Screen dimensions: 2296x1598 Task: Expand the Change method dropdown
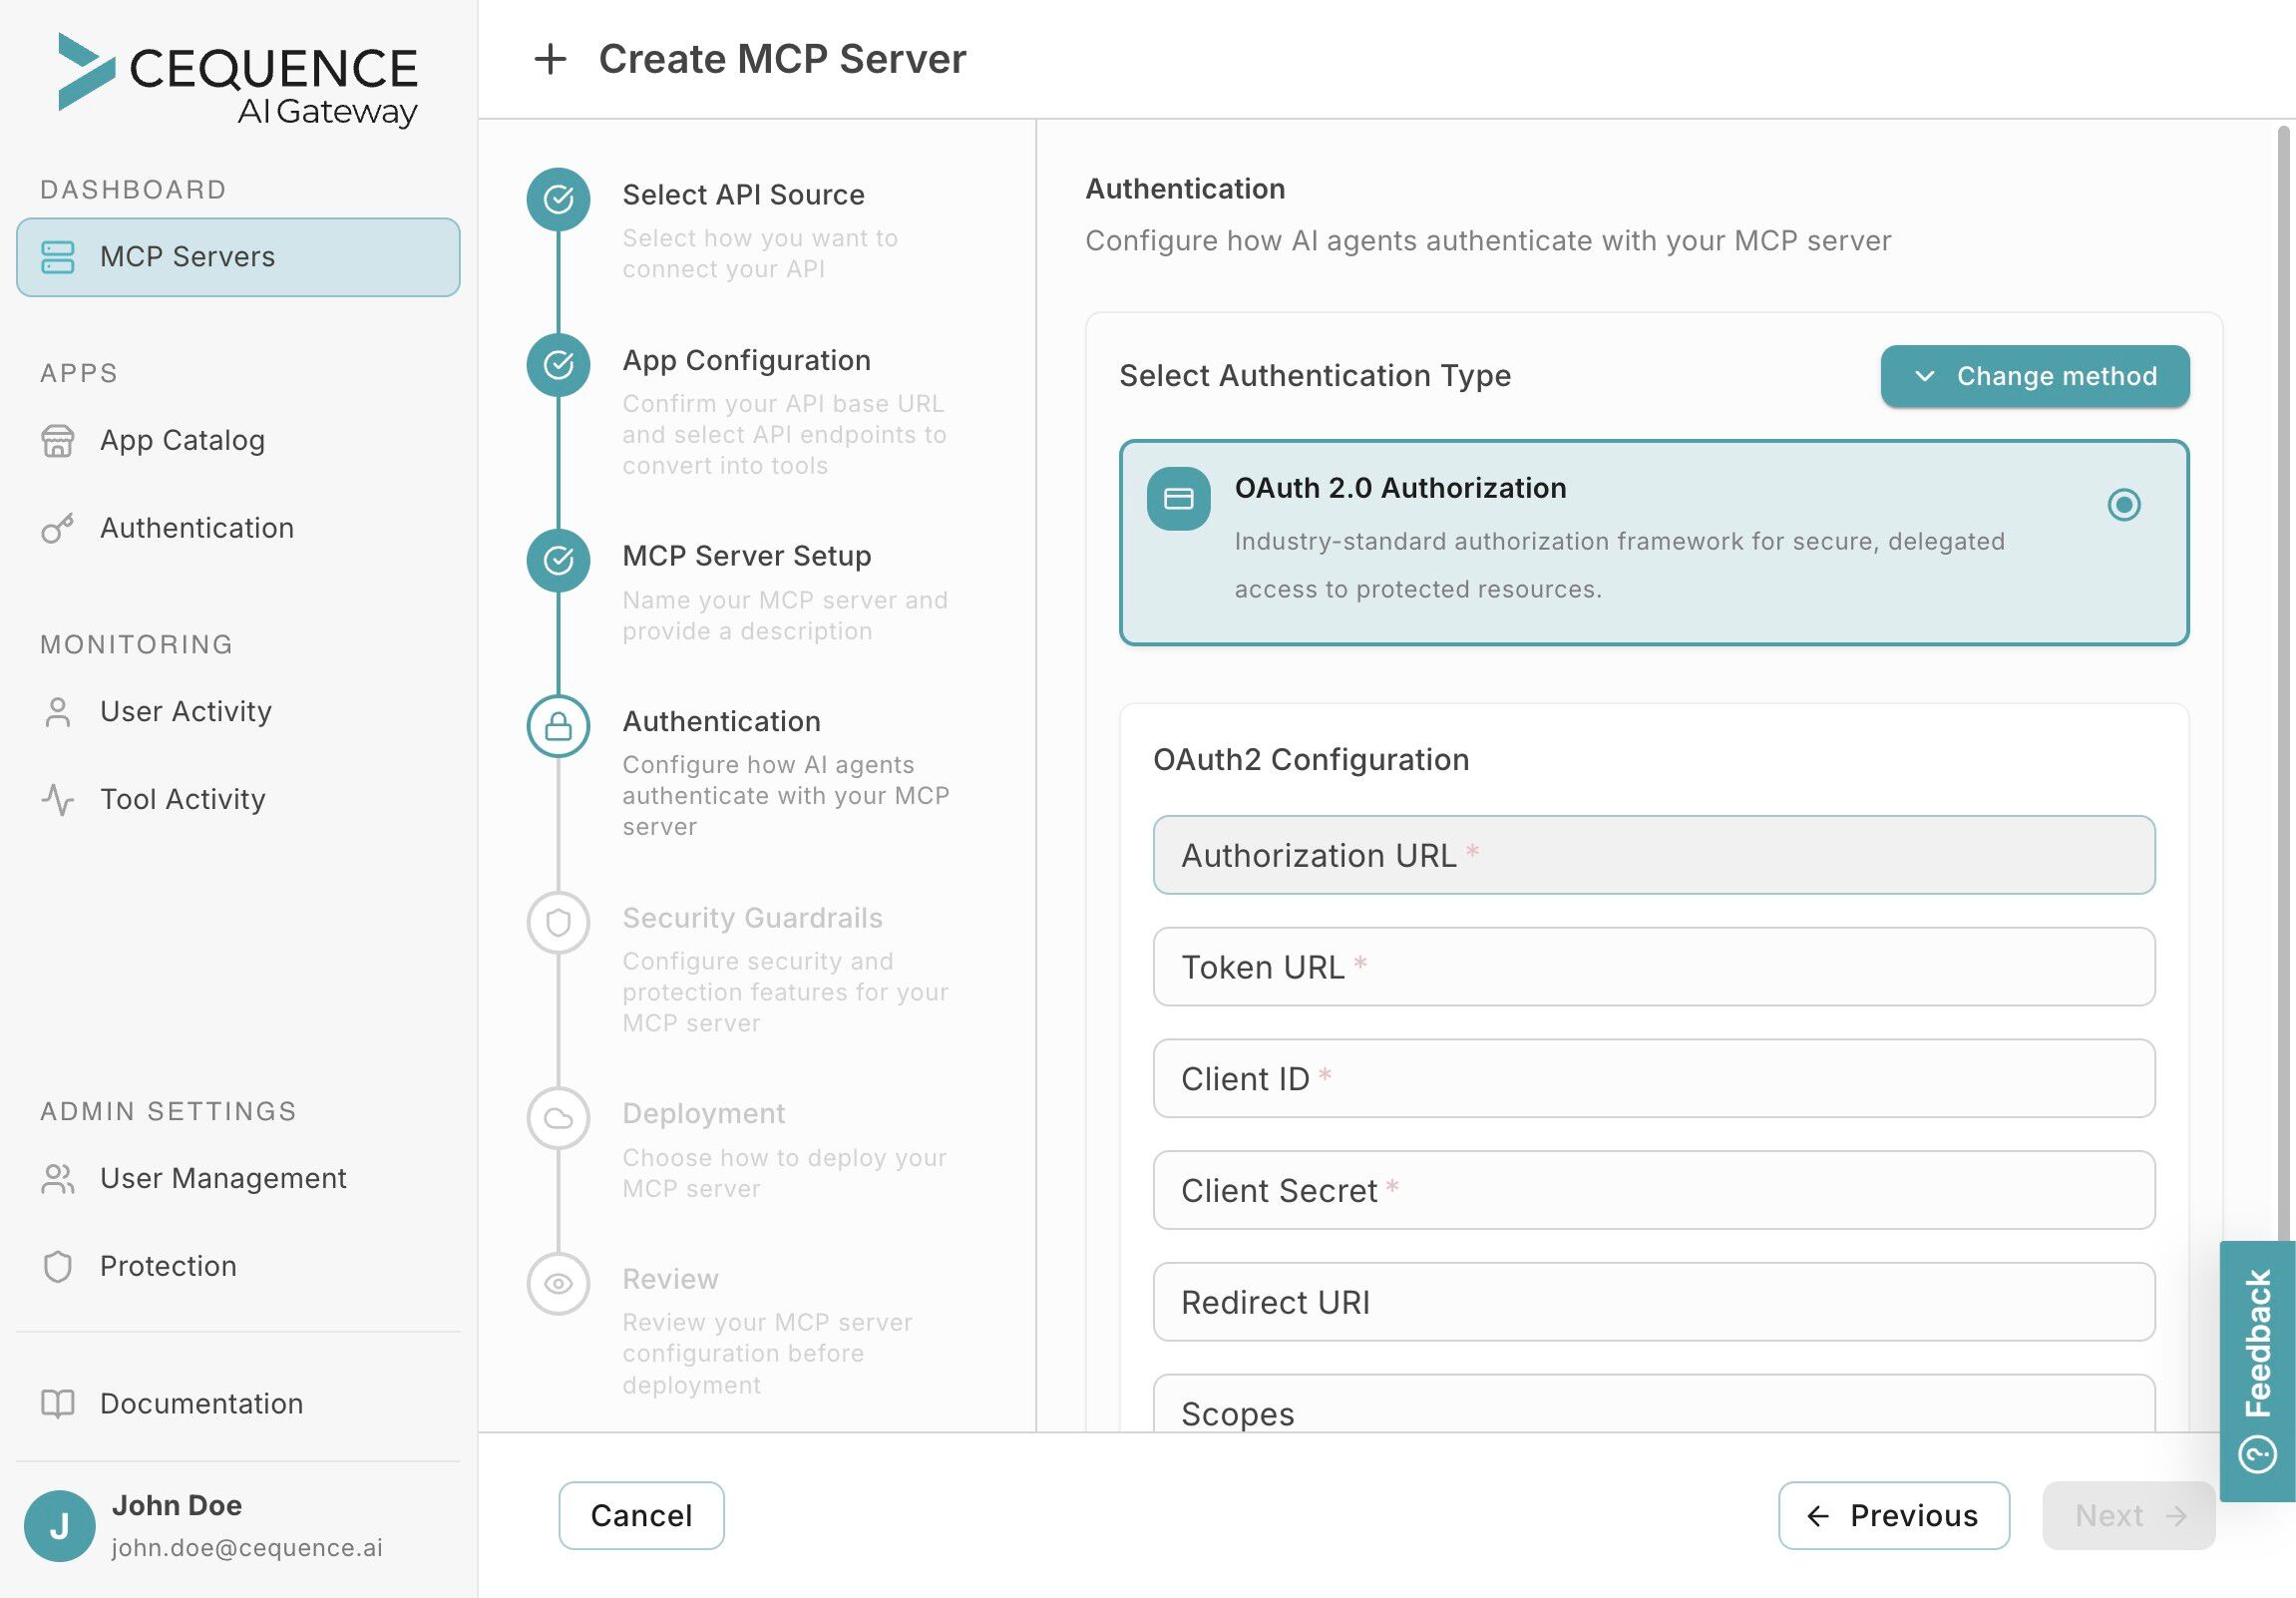[x=2034, y=376]
